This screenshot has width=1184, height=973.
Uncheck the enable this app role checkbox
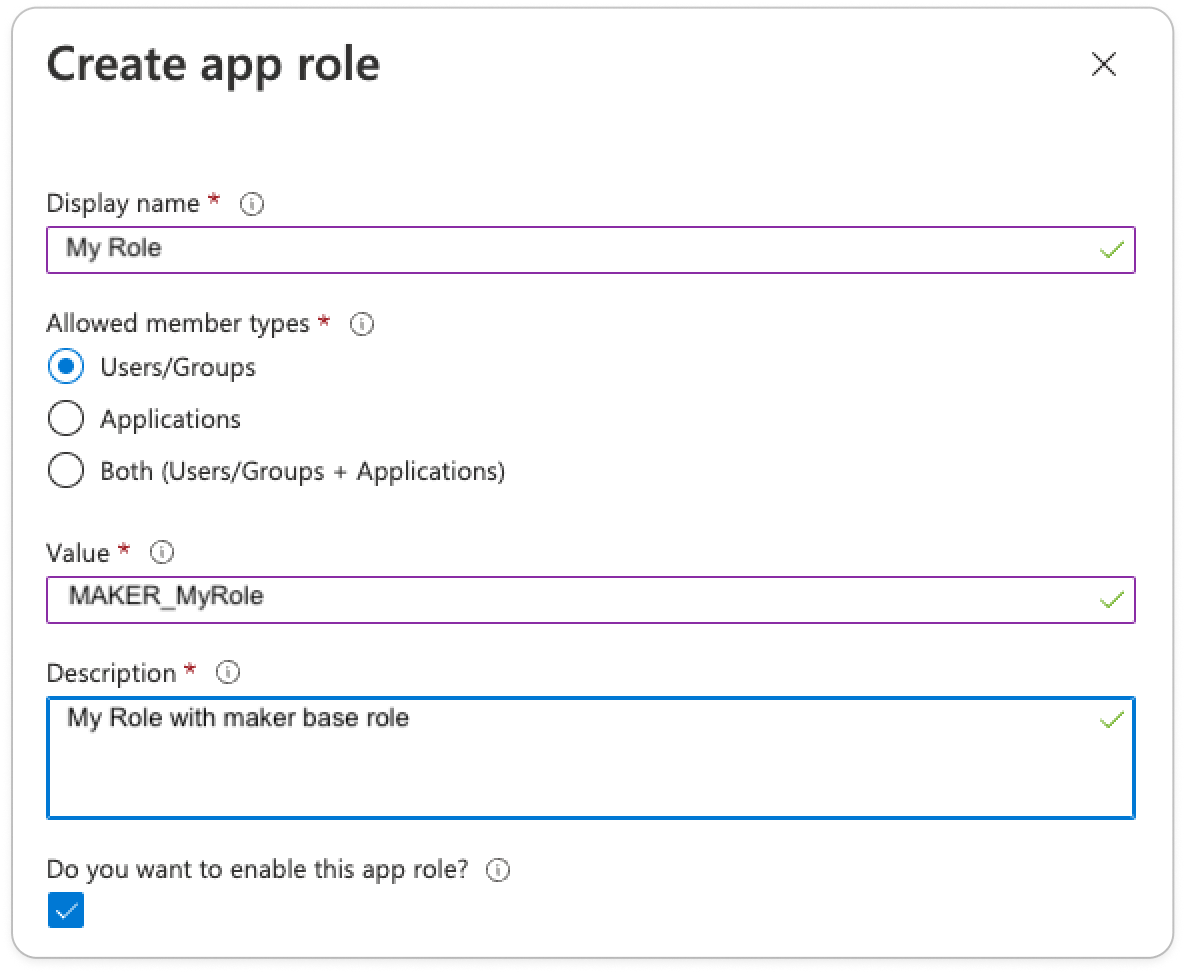click(x=66, y=910)
